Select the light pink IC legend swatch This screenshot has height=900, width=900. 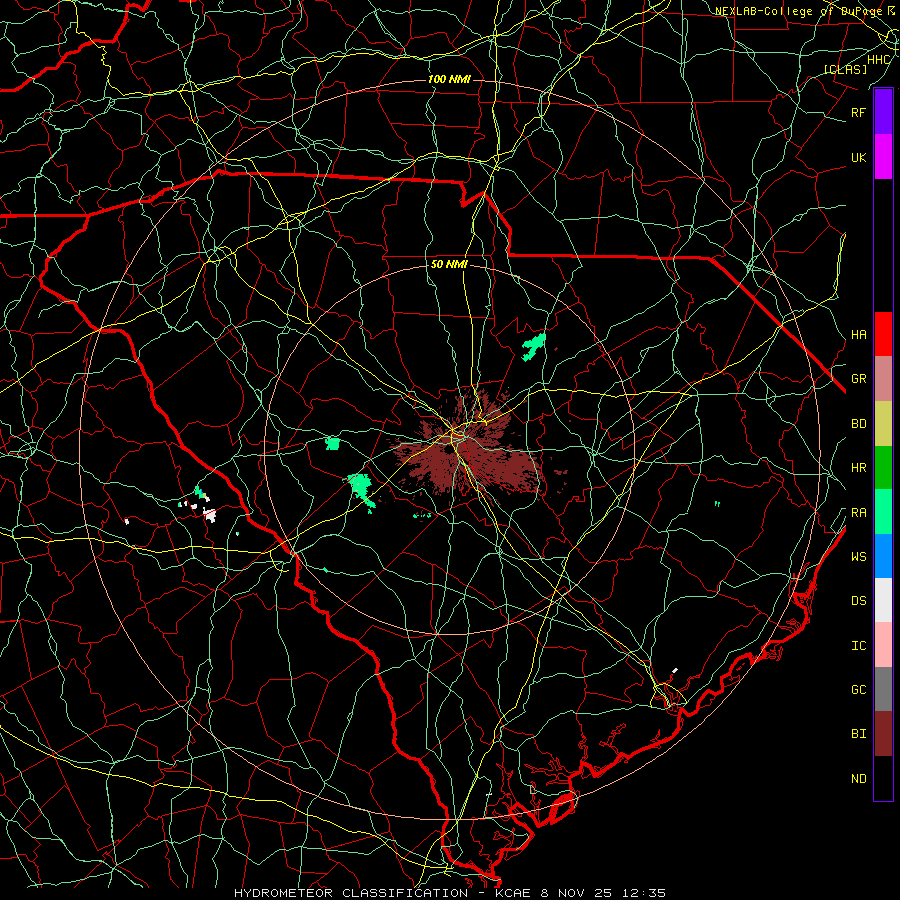coord(883,645)
